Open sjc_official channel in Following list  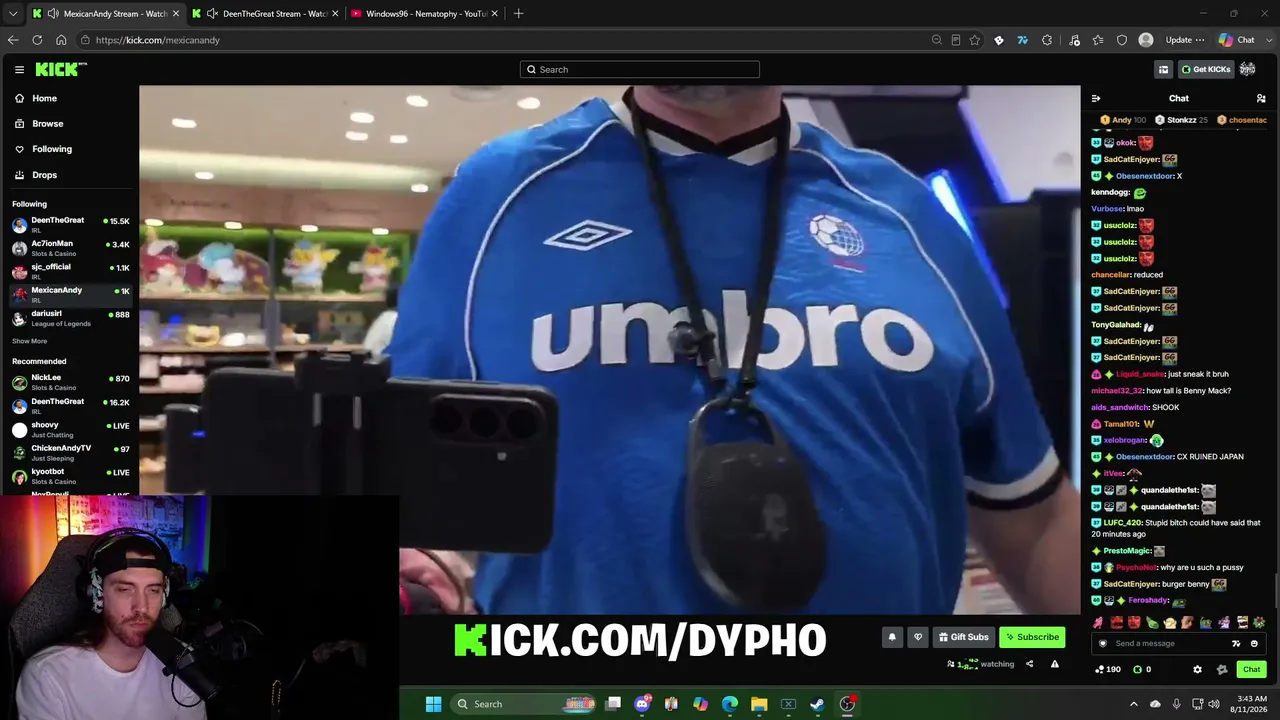70,271
